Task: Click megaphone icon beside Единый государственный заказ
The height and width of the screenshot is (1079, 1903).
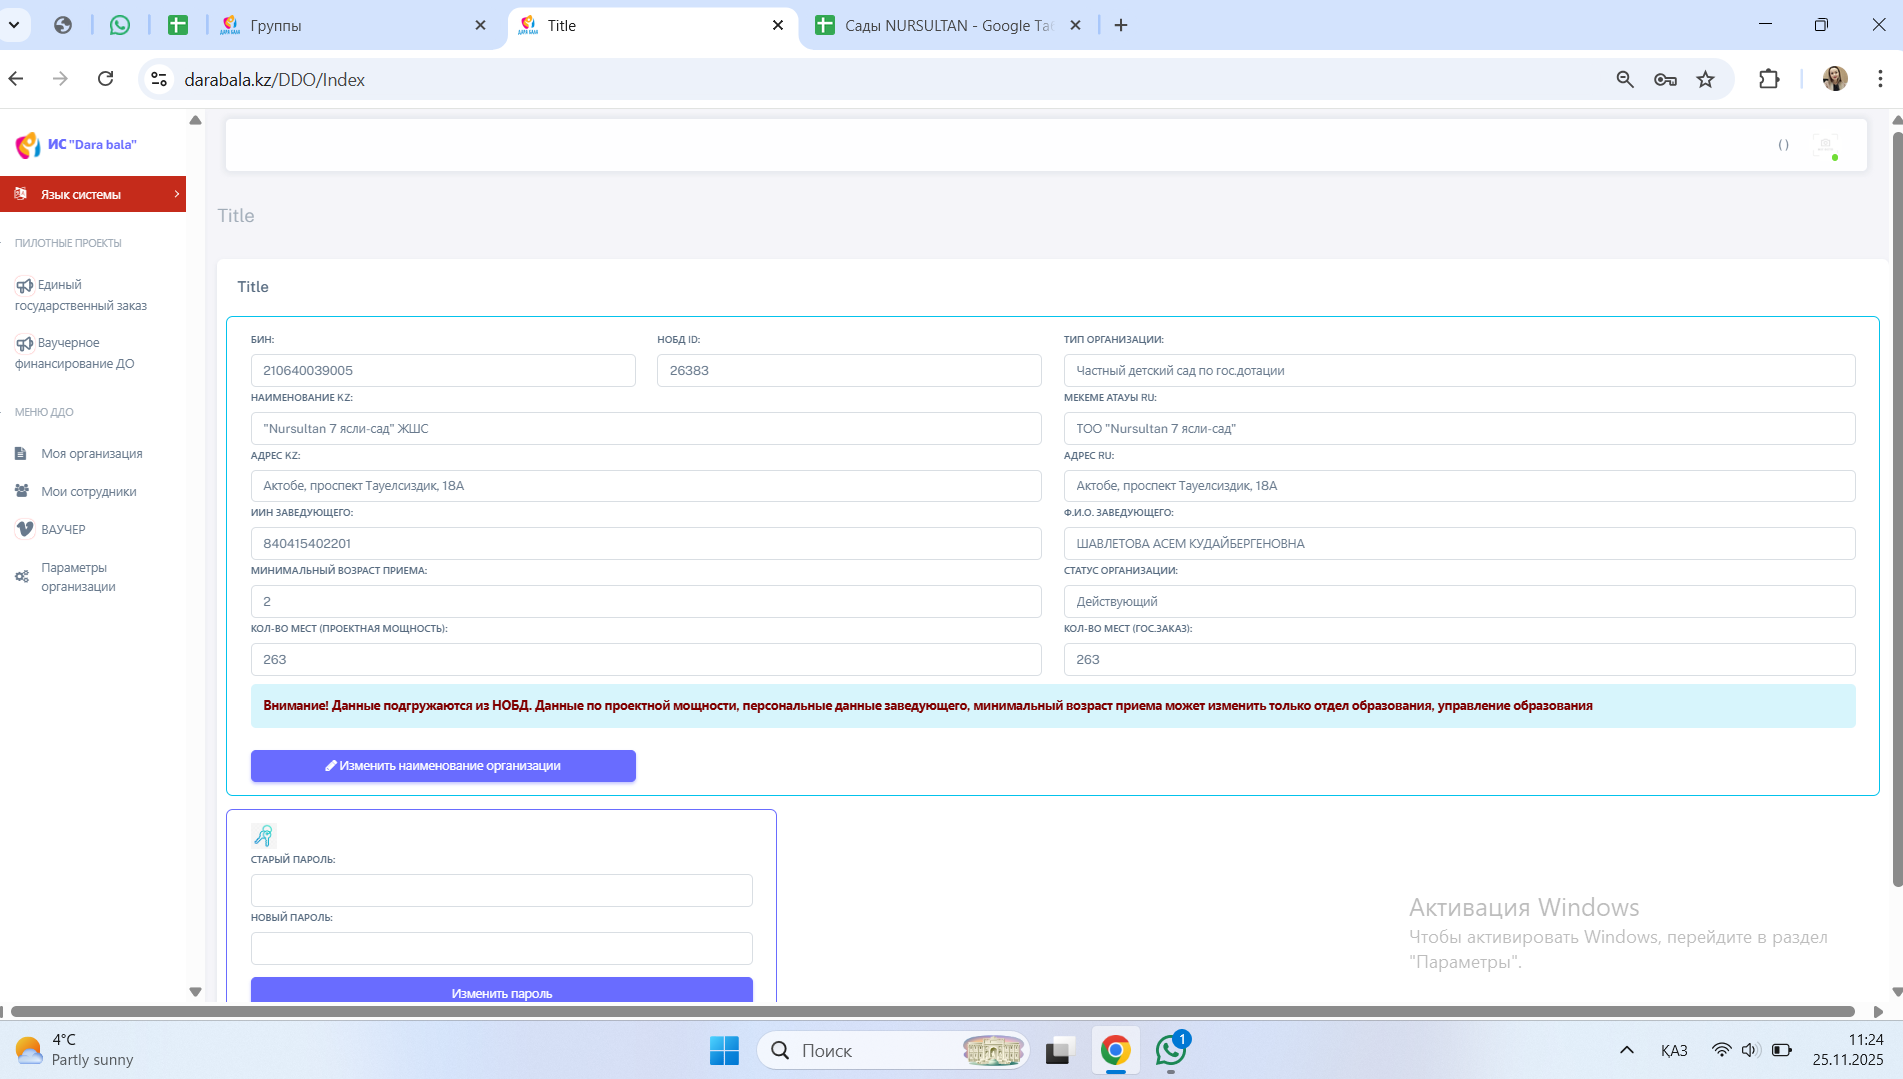Action: click(x=24, y=285)
